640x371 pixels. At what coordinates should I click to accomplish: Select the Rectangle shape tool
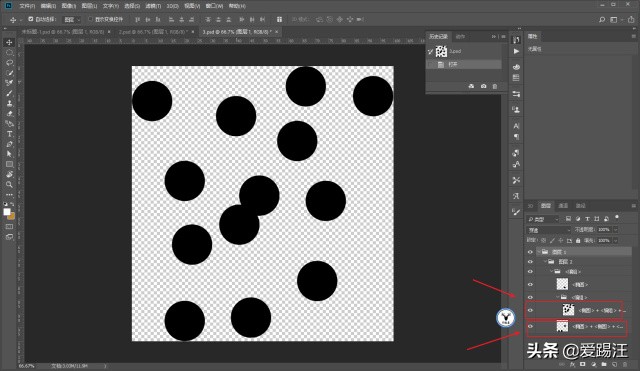tap(9, 164)
